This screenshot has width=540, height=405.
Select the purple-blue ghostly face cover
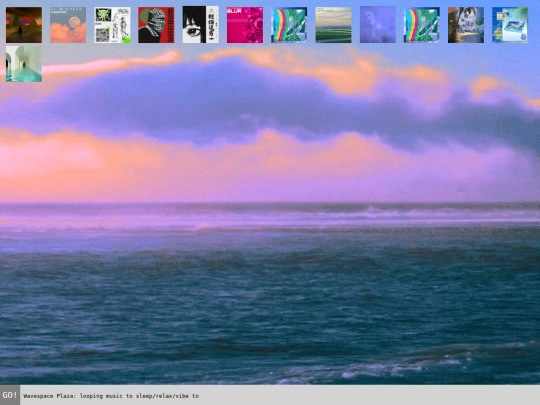click(x=378, y=25)
